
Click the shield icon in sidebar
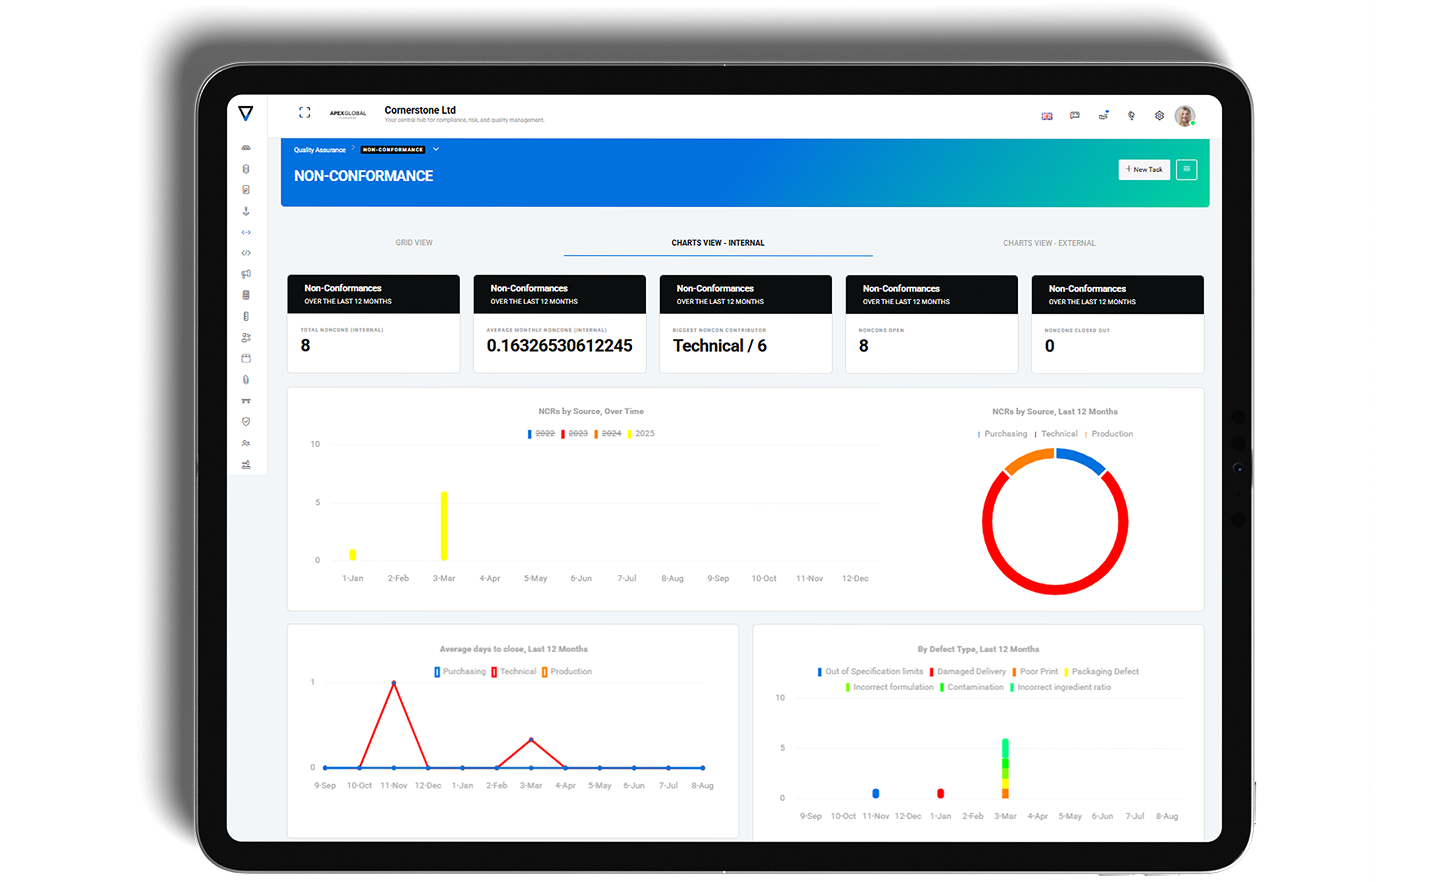click(x=246, y=422)
